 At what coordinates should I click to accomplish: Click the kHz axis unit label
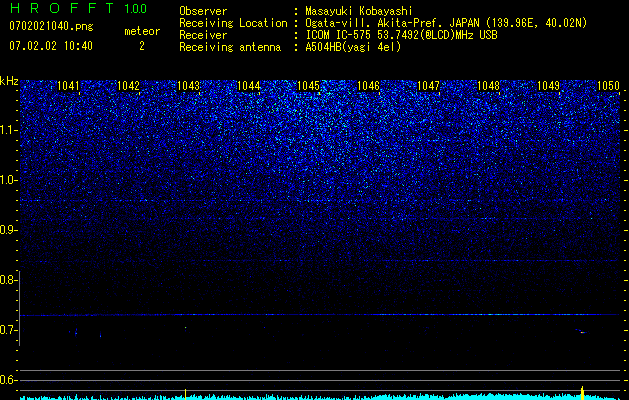[x=9, y=81]
